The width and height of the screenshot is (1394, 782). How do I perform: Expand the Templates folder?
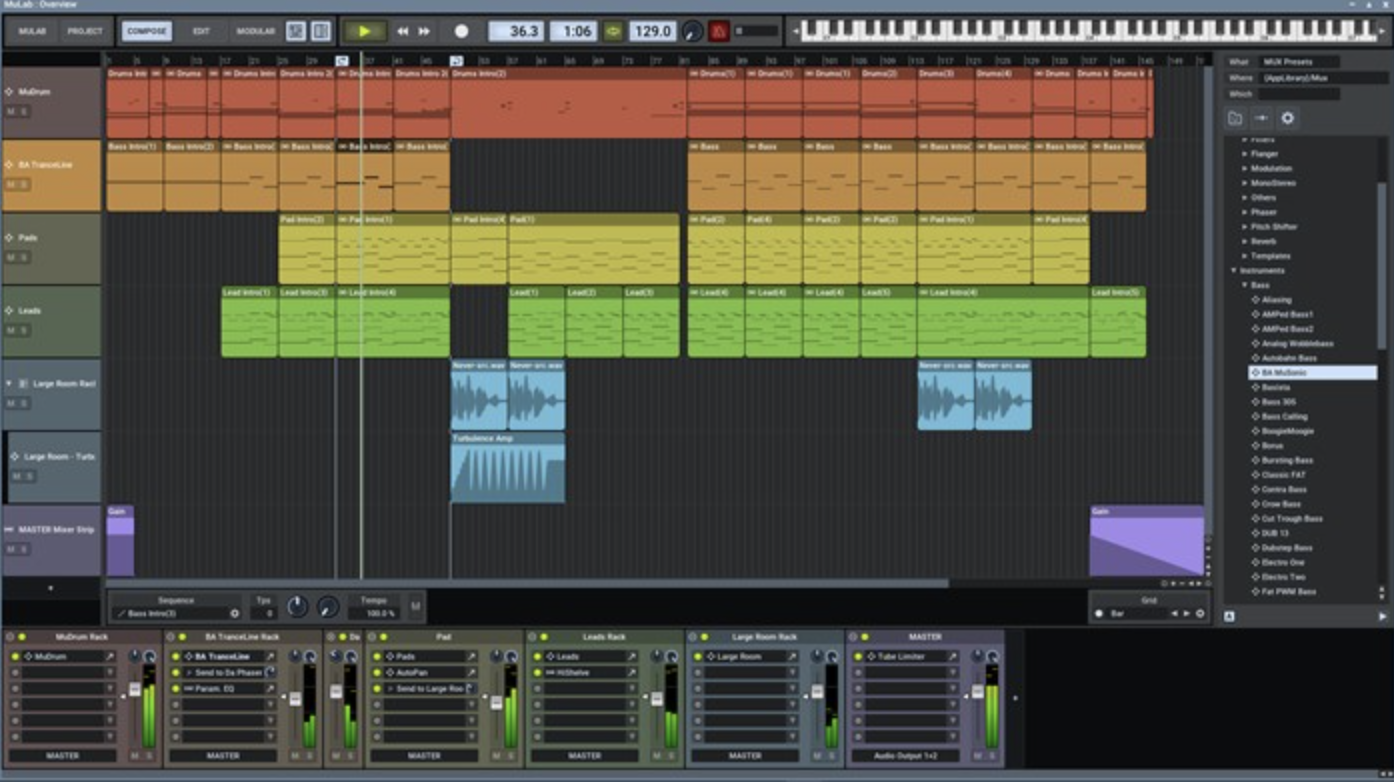click(1244, 256)
